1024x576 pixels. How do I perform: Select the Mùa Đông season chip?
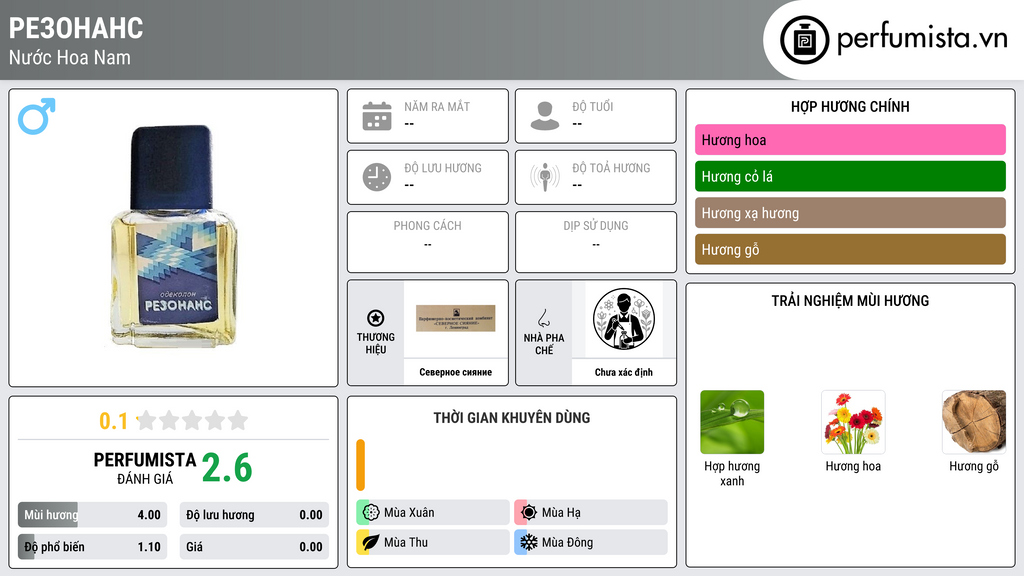click(x=591, y=542)
